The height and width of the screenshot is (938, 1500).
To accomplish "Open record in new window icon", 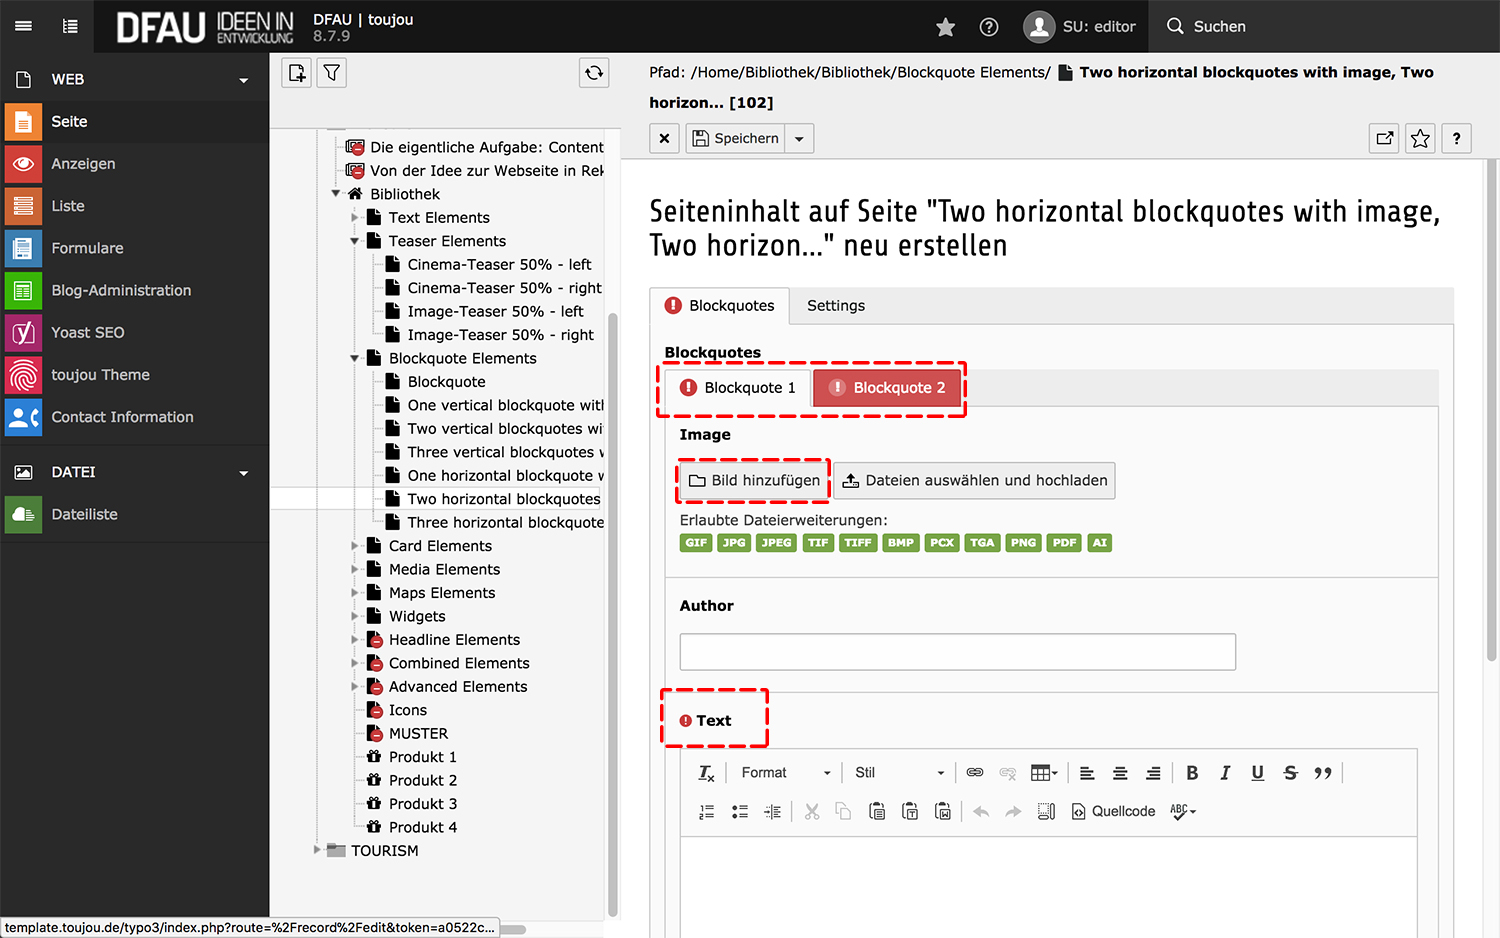I will click(x=1384, y=139).
